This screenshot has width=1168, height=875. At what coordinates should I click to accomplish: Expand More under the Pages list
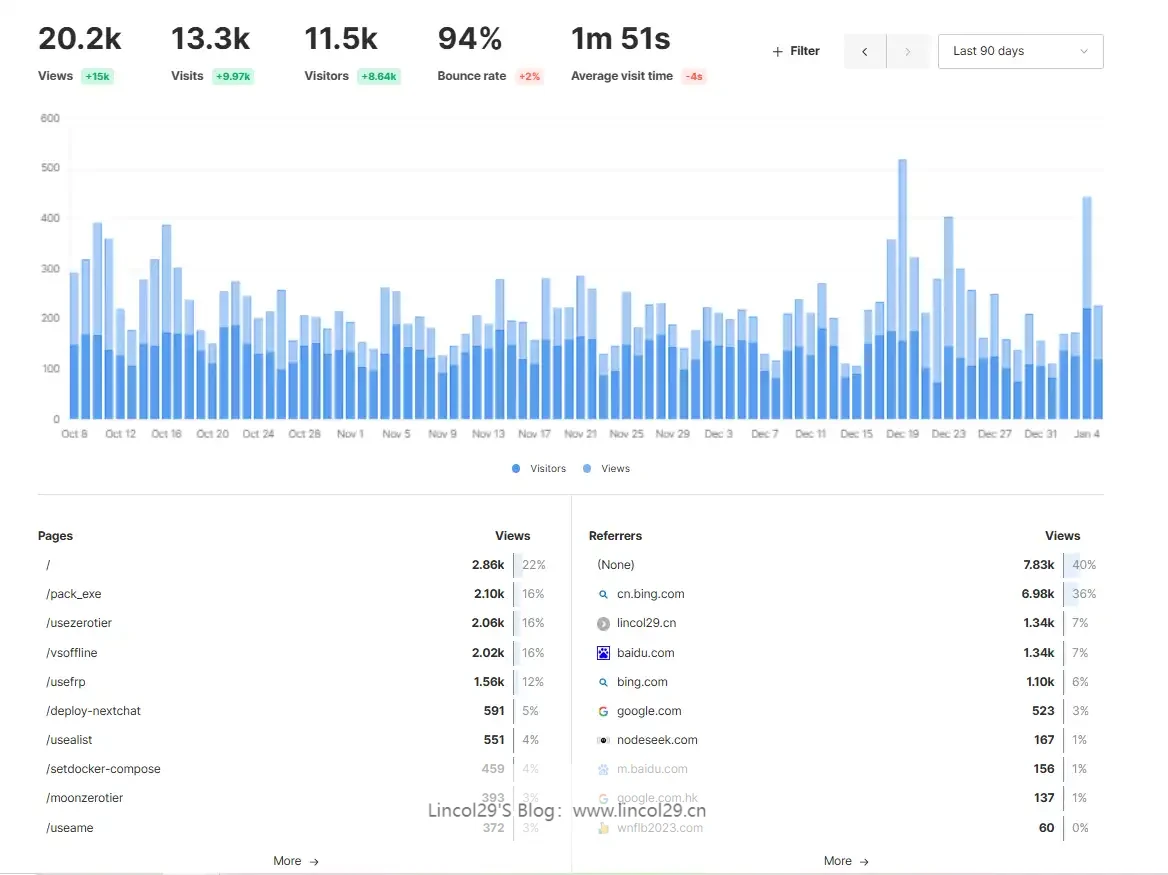[x=296, y=861]
